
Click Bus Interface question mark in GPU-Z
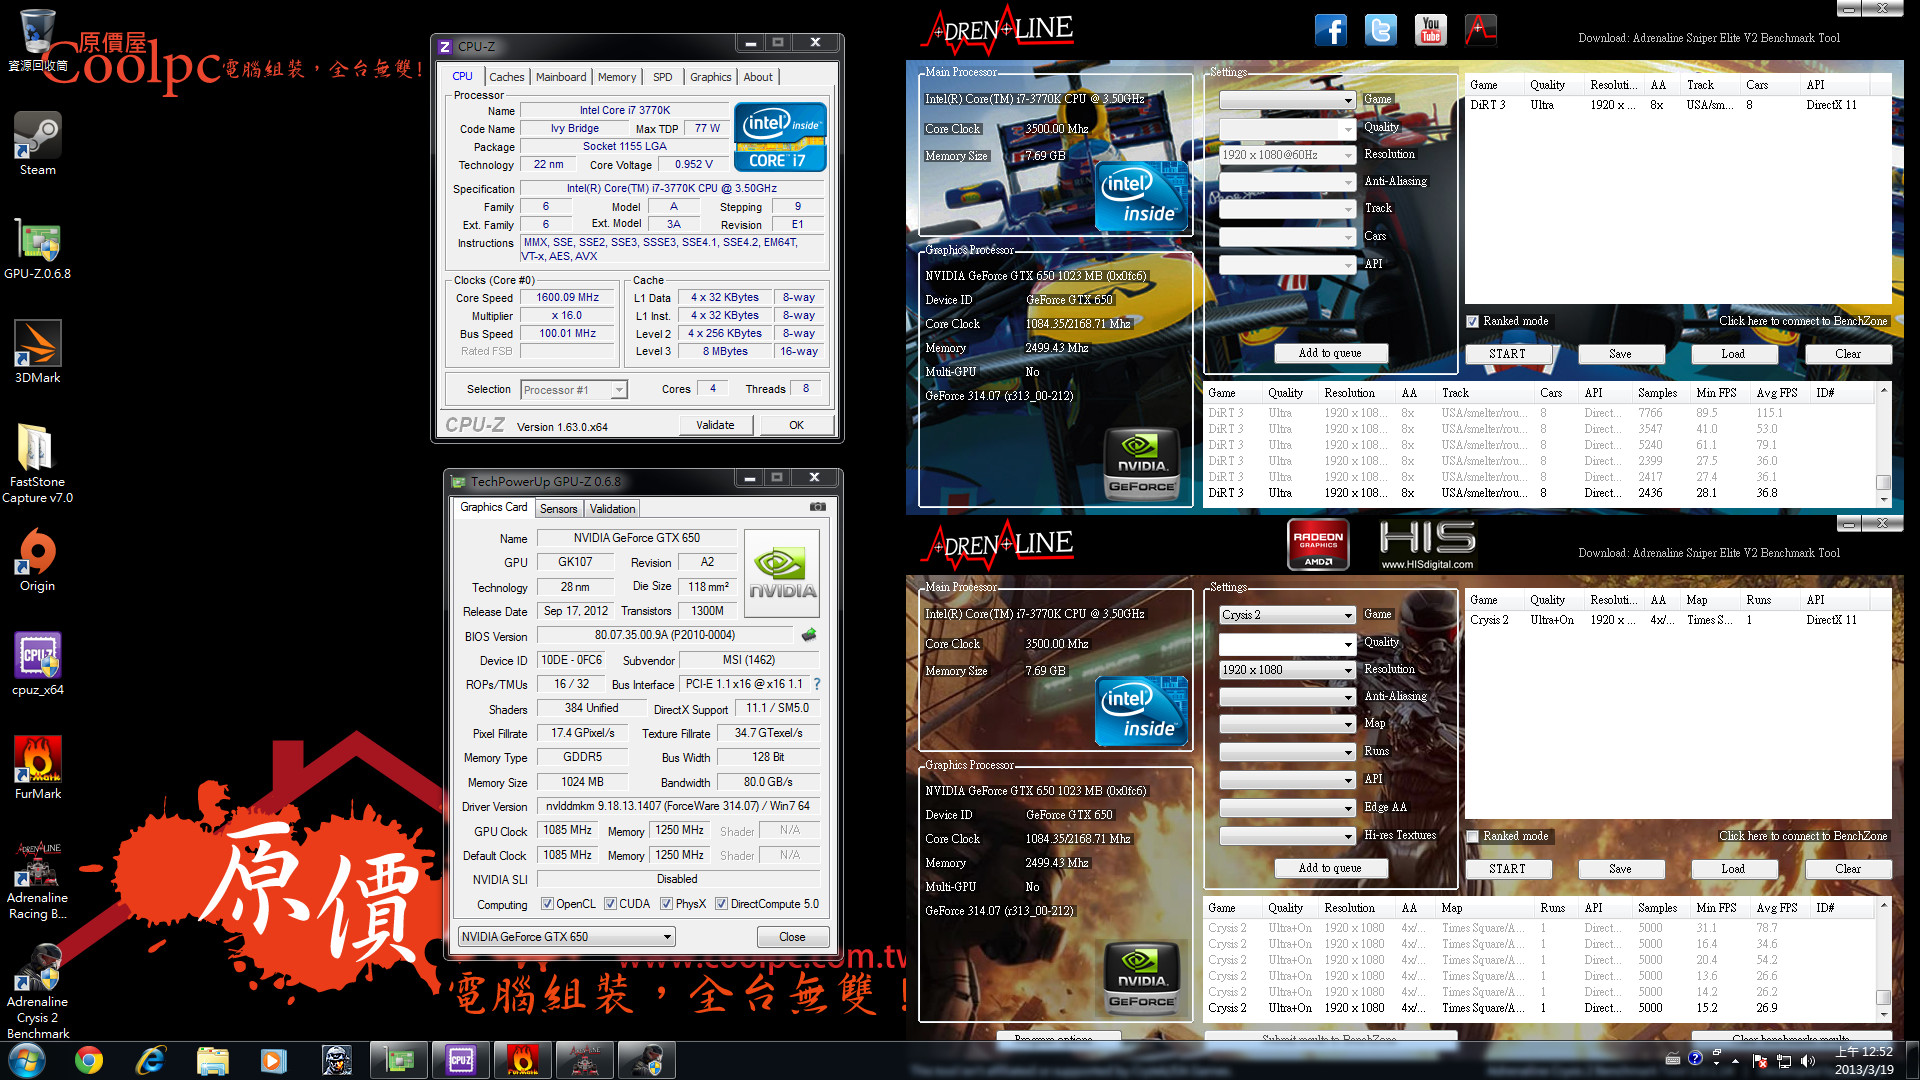[x=817, y=684]
